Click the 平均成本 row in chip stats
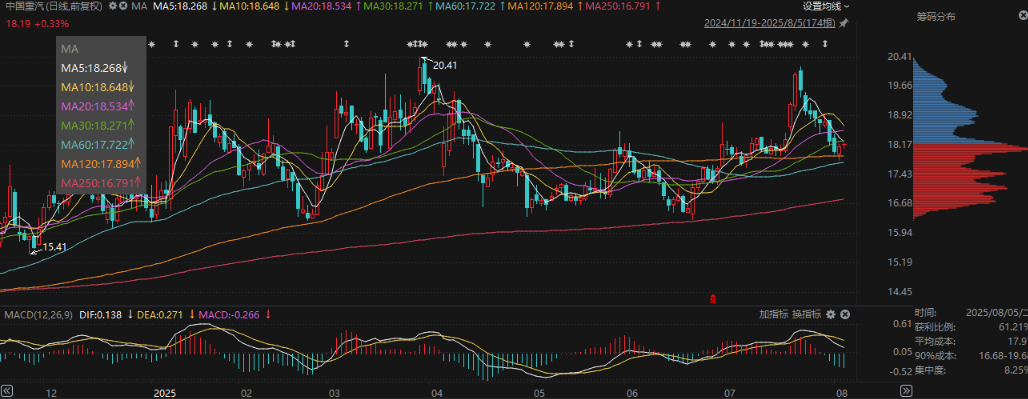The image size is (1028, 399). tap(971, 341)
